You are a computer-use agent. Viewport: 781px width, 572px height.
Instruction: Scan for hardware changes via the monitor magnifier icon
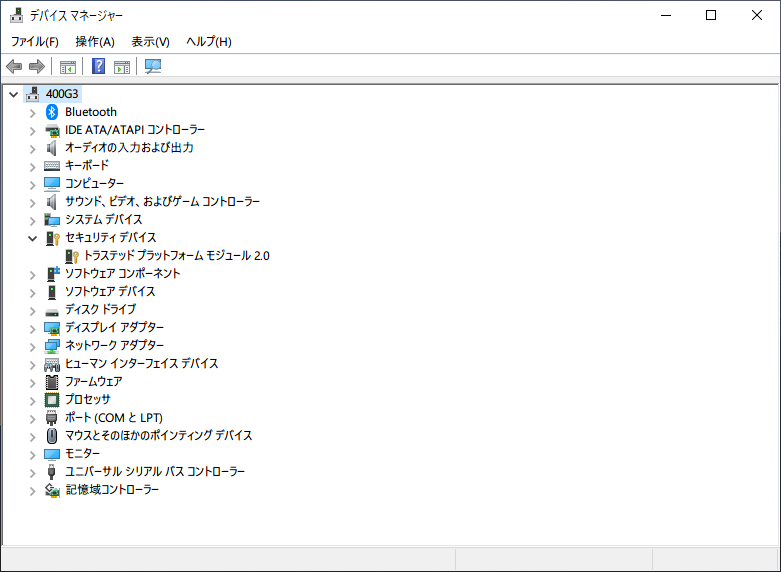pyautogui.click(x=153, y=66)
